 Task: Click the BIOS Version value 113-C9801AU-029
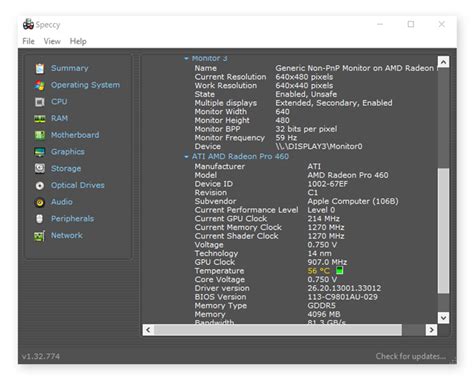pos(342,297)
